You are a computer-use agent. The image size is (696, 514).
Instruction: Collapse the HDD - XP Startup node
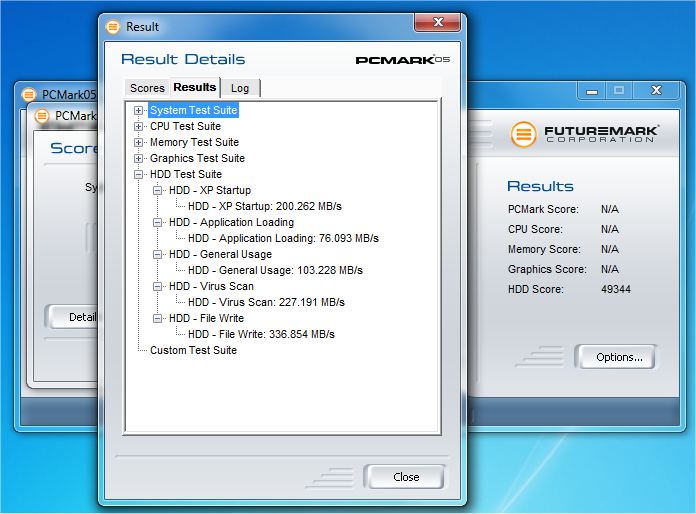[158, 190]
